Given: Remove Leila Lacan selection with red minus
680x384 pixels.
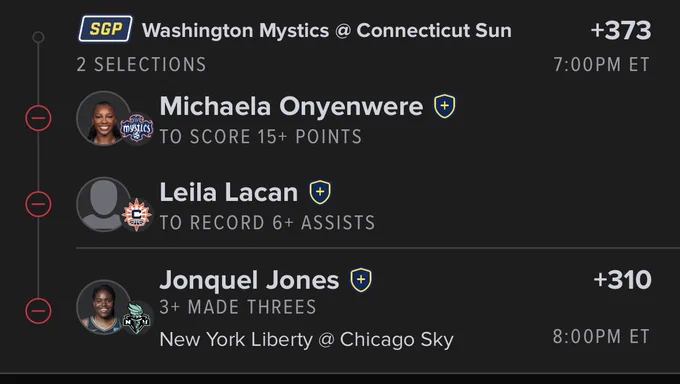Looking at the screenshot, I should [38, 204].
